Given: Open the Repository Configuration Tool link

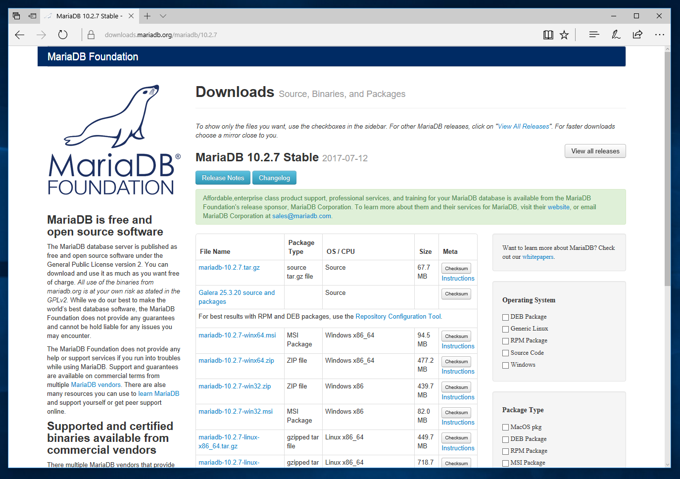Looking at the screenshot, I should coord(398,316).
